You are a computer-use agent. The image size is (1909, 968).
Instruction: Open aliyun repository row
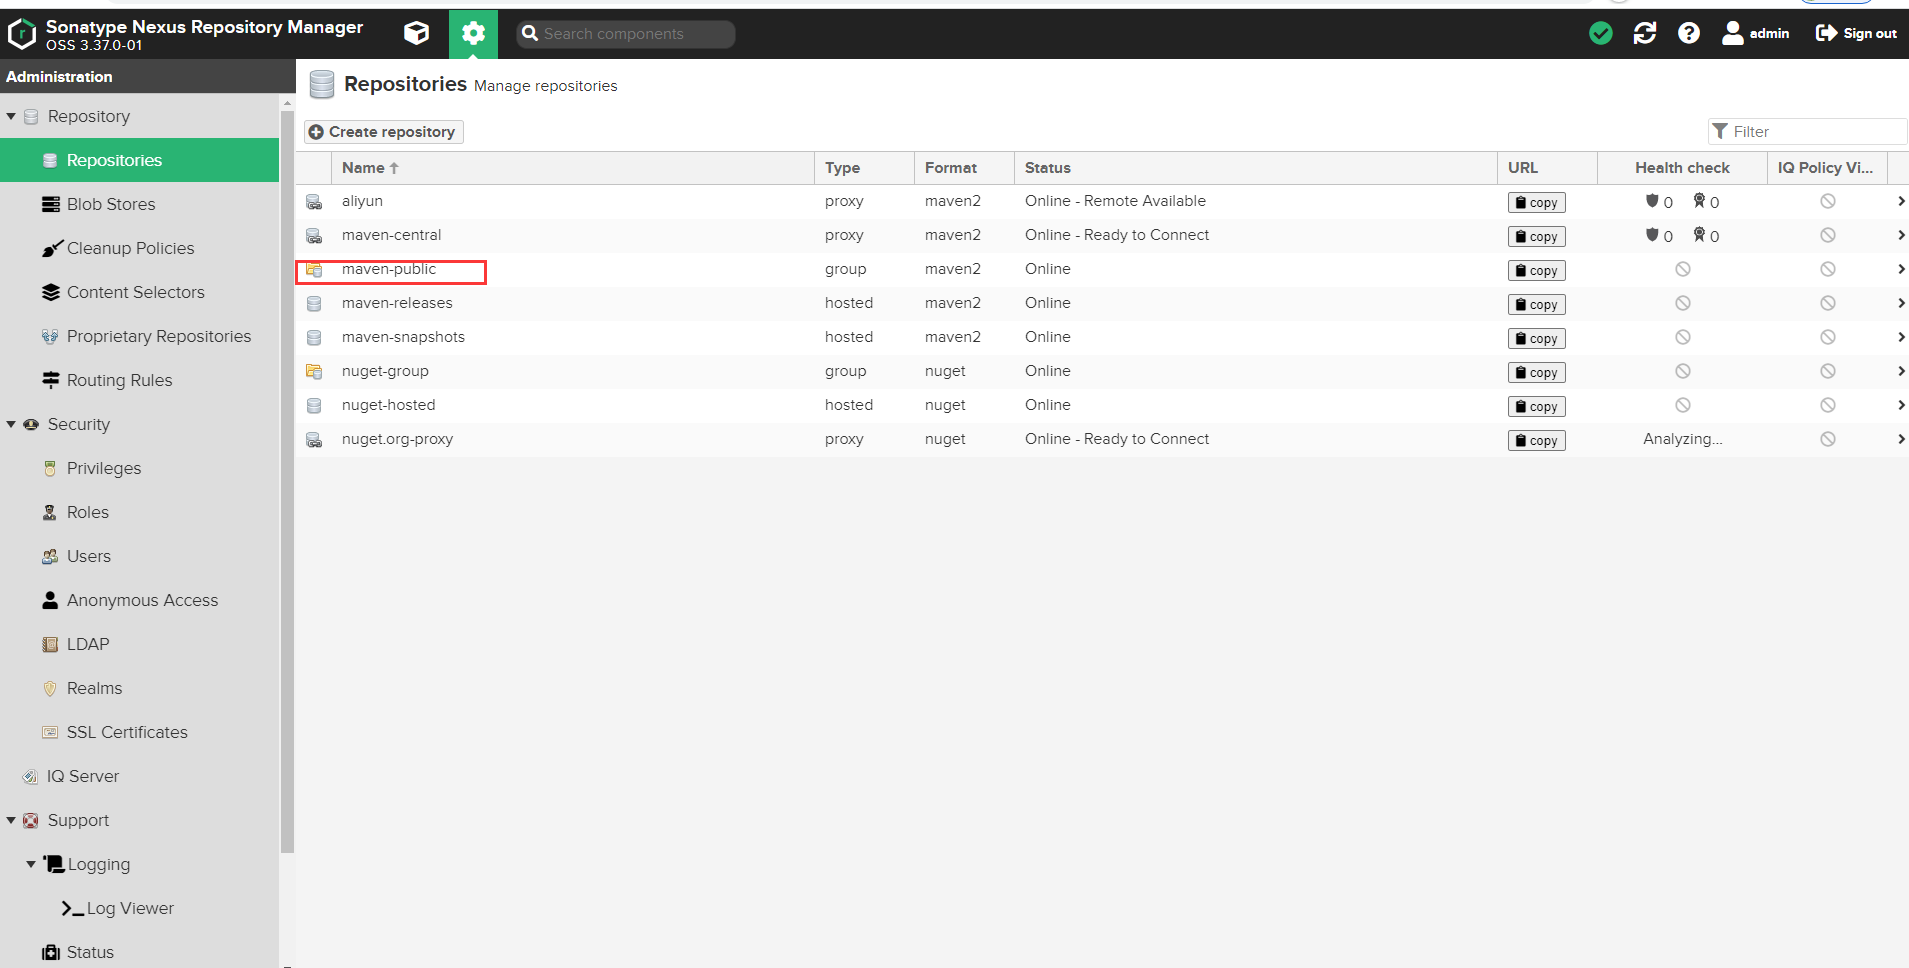pyautogui.click(x=1102, y=201)
